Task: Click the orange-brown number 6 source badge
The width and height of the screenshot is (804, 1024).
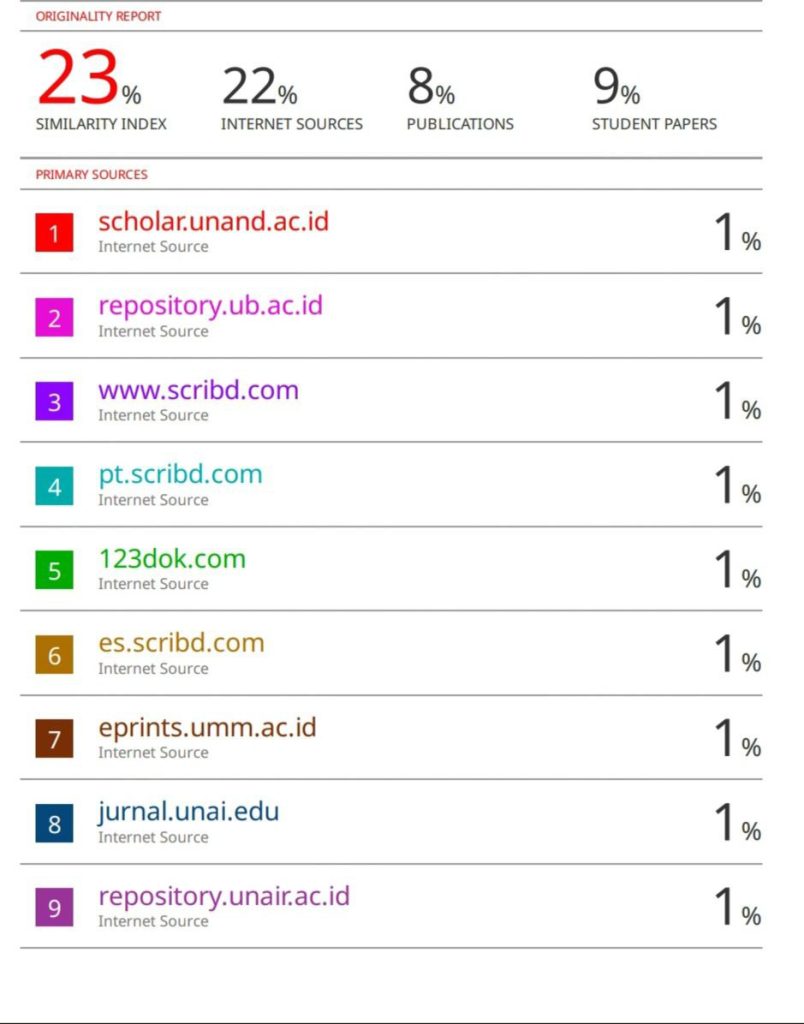Action: coord(54,654)
